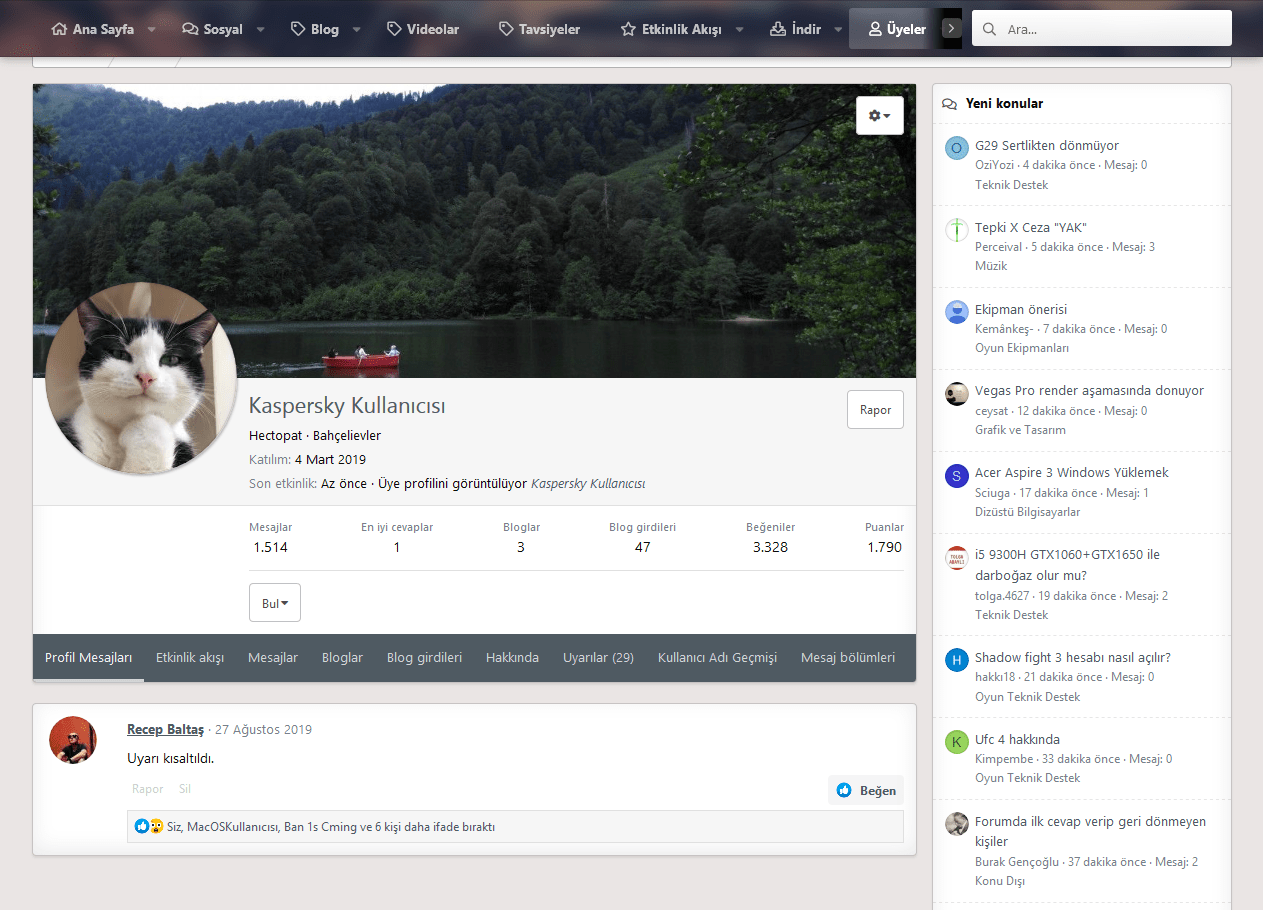Expand the Sosyal dropdown arrow

[x=260, y=29]
